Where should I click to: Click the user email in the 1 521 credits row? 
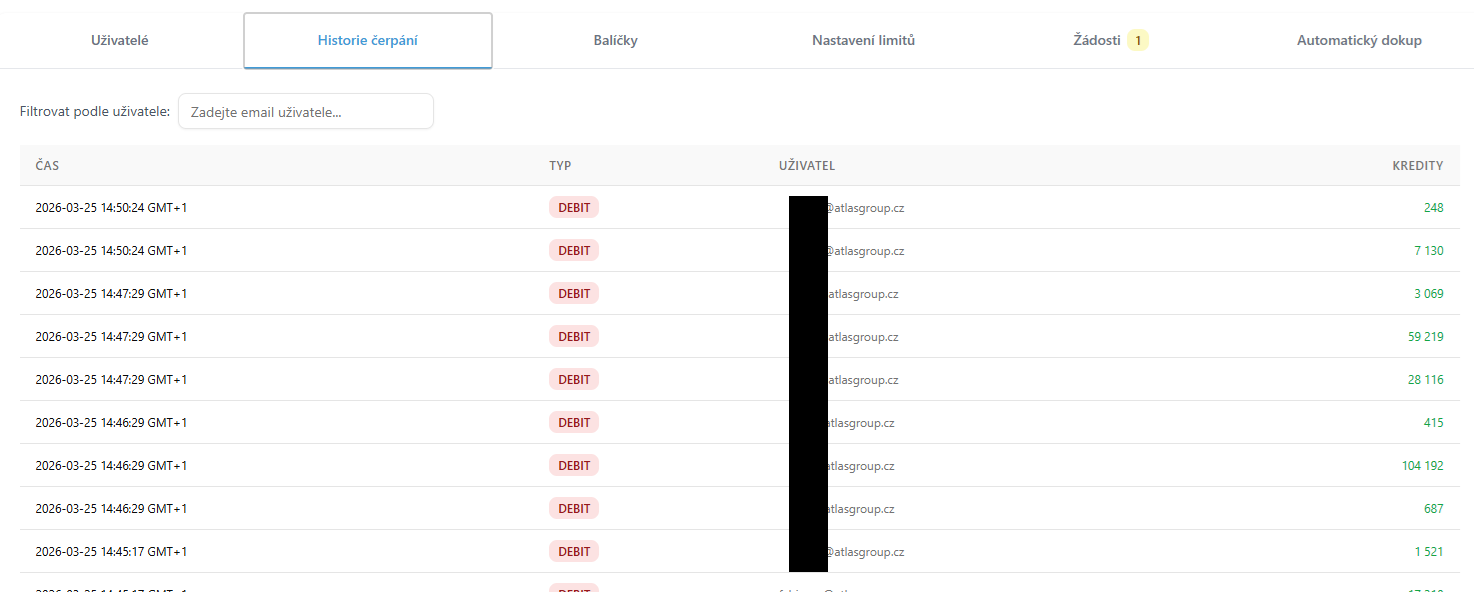(864, 552)
